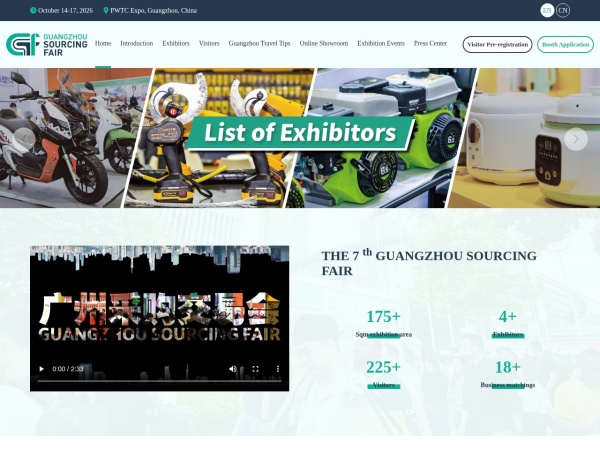Open the Exhibition Events page
The height and width of the screenshot is (450, 600).
click(381, 44)
